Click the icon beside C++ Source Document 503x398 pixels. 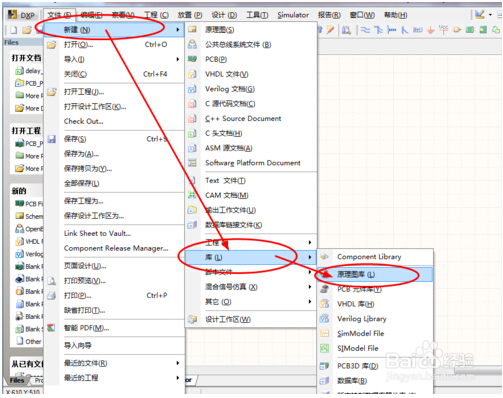click(192, 118)
